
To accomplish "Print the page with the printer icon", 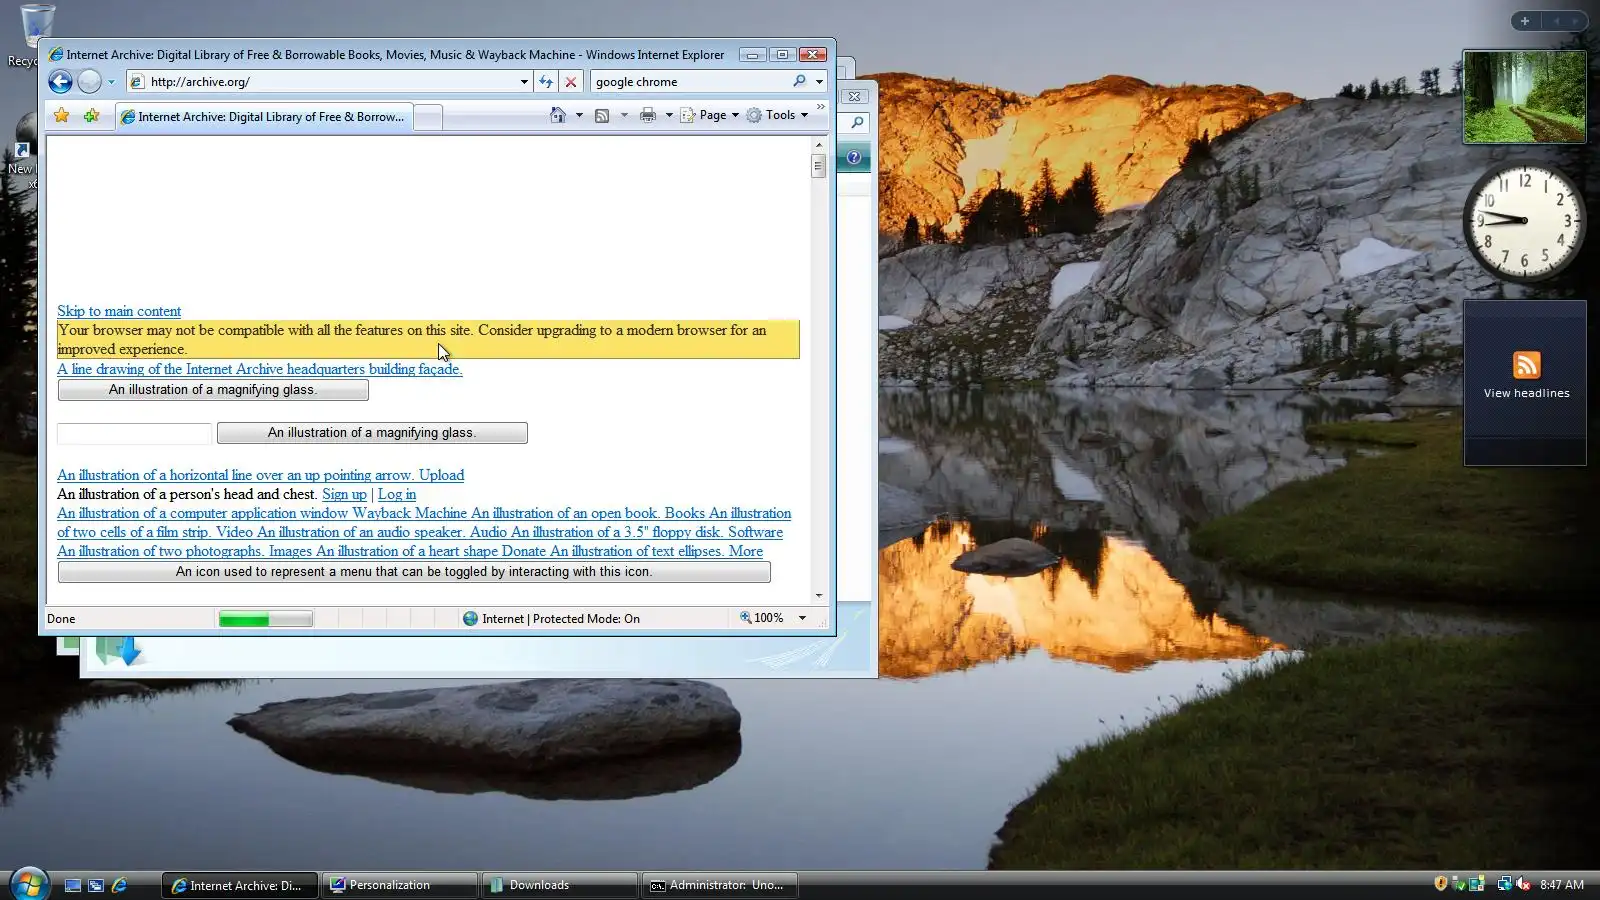I will coord(648,115).
